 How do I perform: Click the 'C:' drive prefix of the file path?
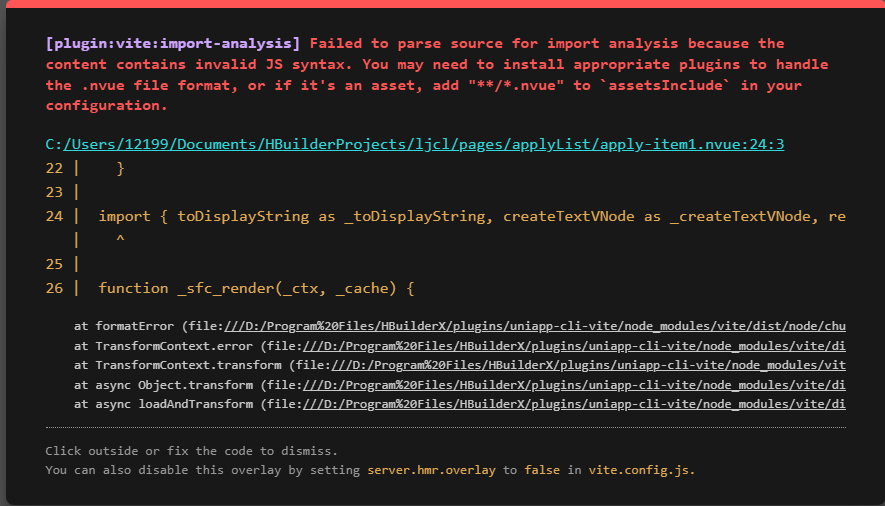click(54, 144)
